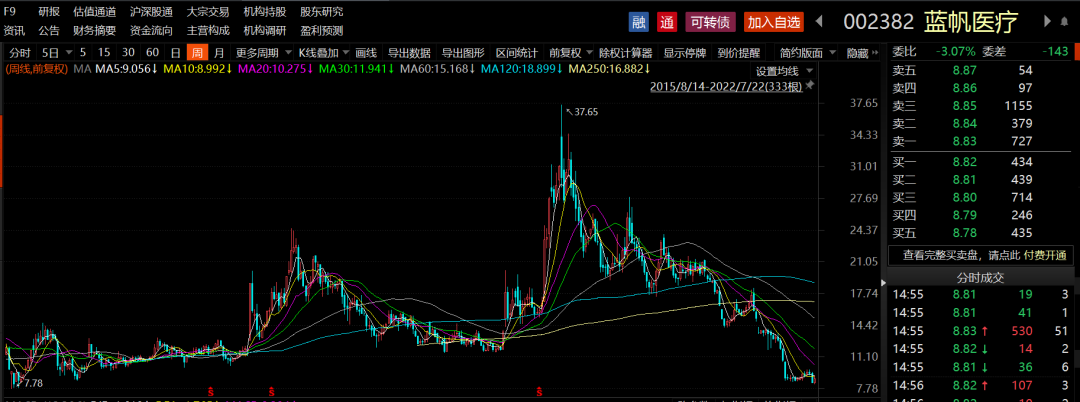Open the 财务摘要 financial summary menu
The width and height of the screenshot is (1080, 402).
click(94, 30)
